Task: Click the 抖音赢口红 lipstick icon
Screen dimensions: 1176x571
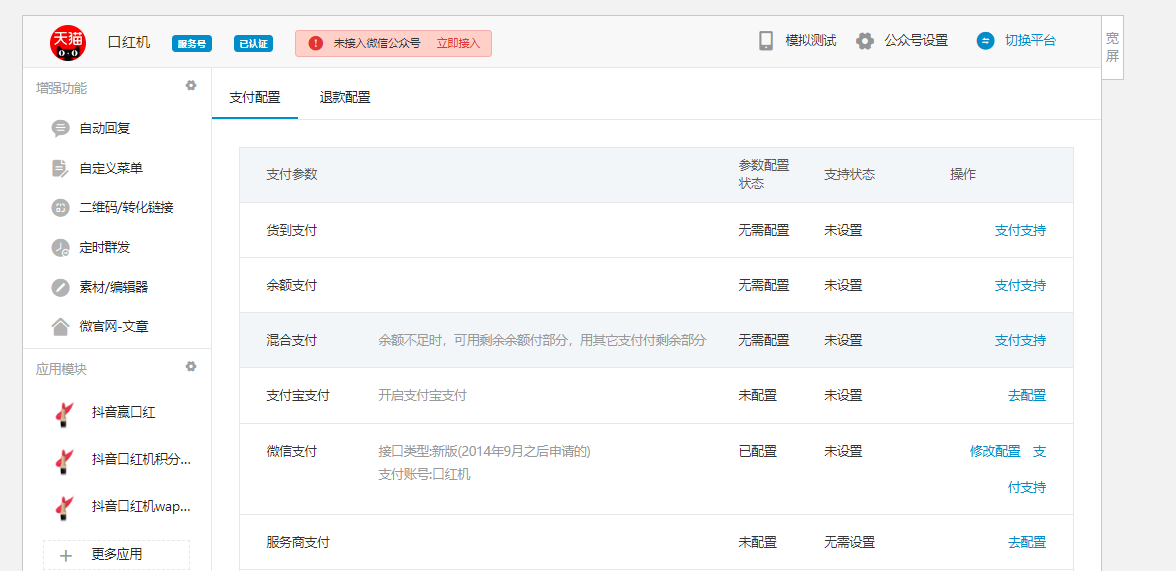Action: tap(65, 412)
